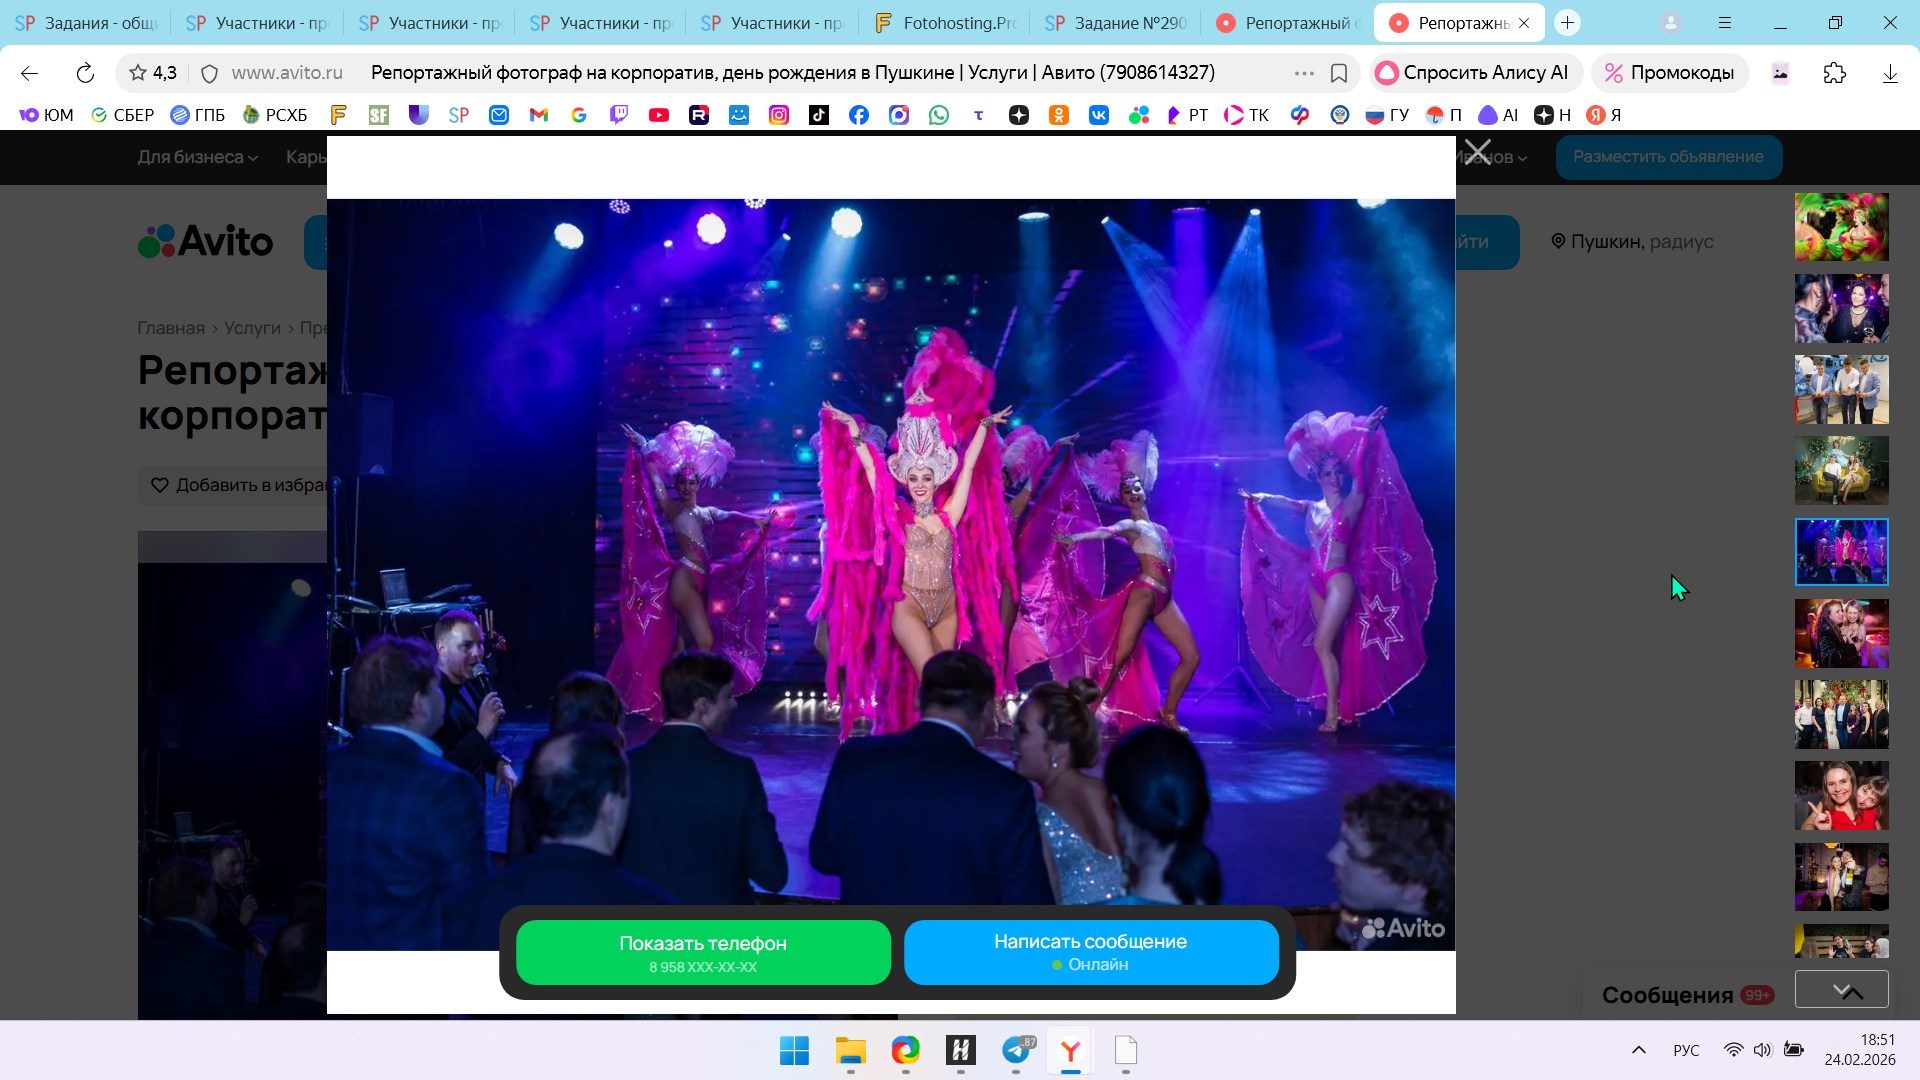Click the "Показать телефон" button
Screen dimensions: 1920x1080
(x=703, y=952)
